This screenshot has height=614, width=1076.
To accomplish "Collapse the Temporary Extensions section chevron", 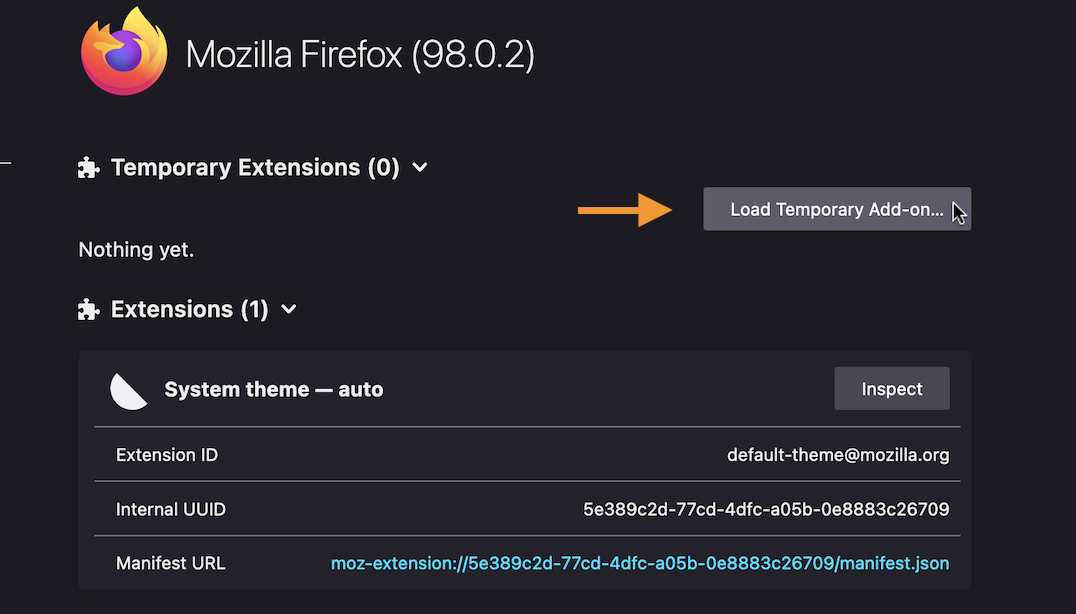I will click(420, 167).
